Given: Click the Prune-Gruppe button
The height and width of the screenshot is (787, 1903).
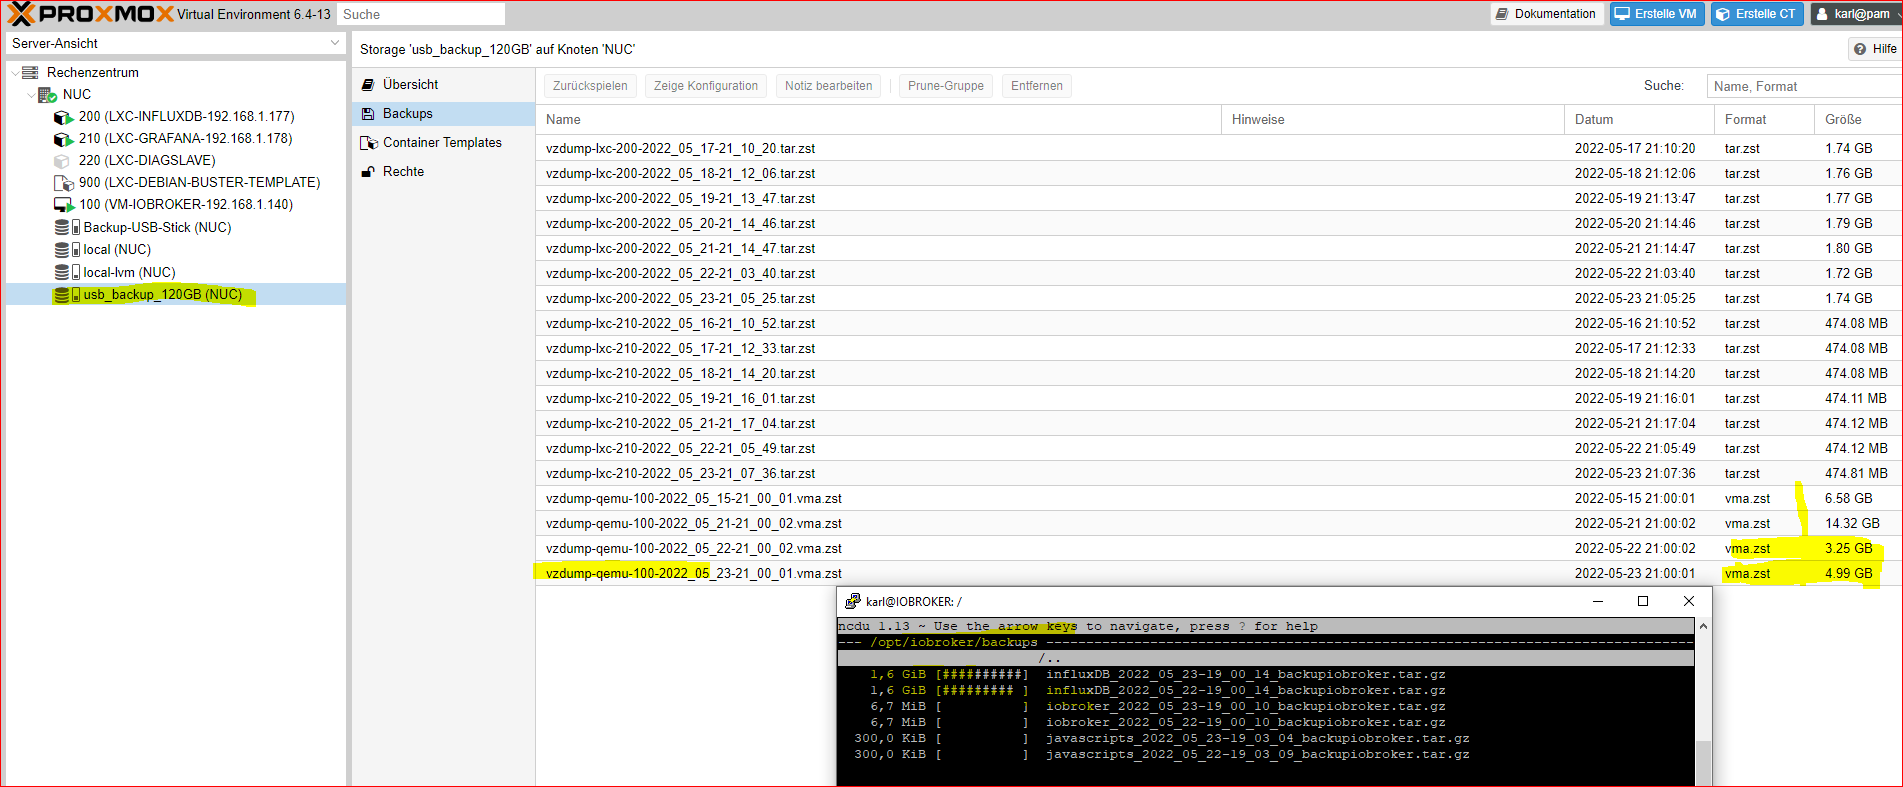Looking at the screenshot, I should 945,86.
